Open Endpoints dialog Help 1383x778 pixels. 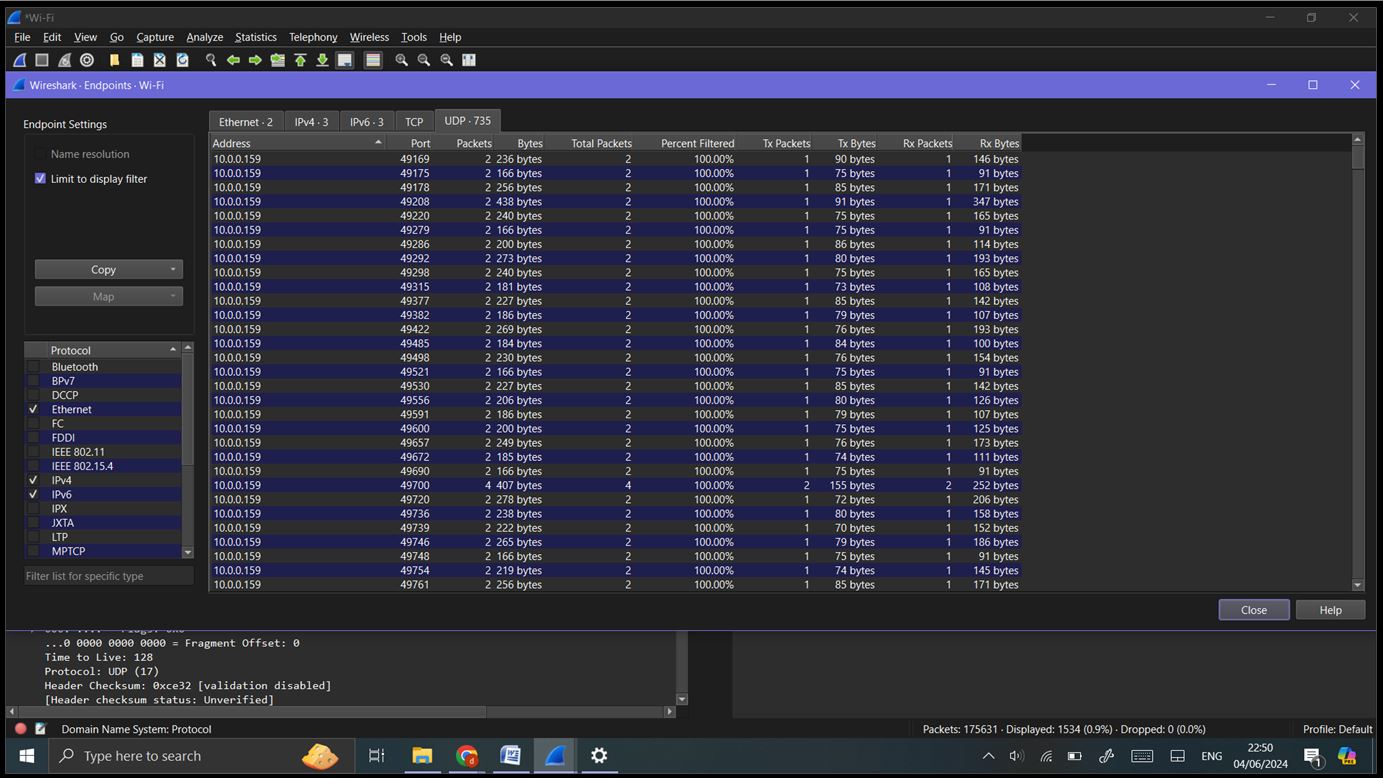pyautogui.click(x=1330, y=609)
